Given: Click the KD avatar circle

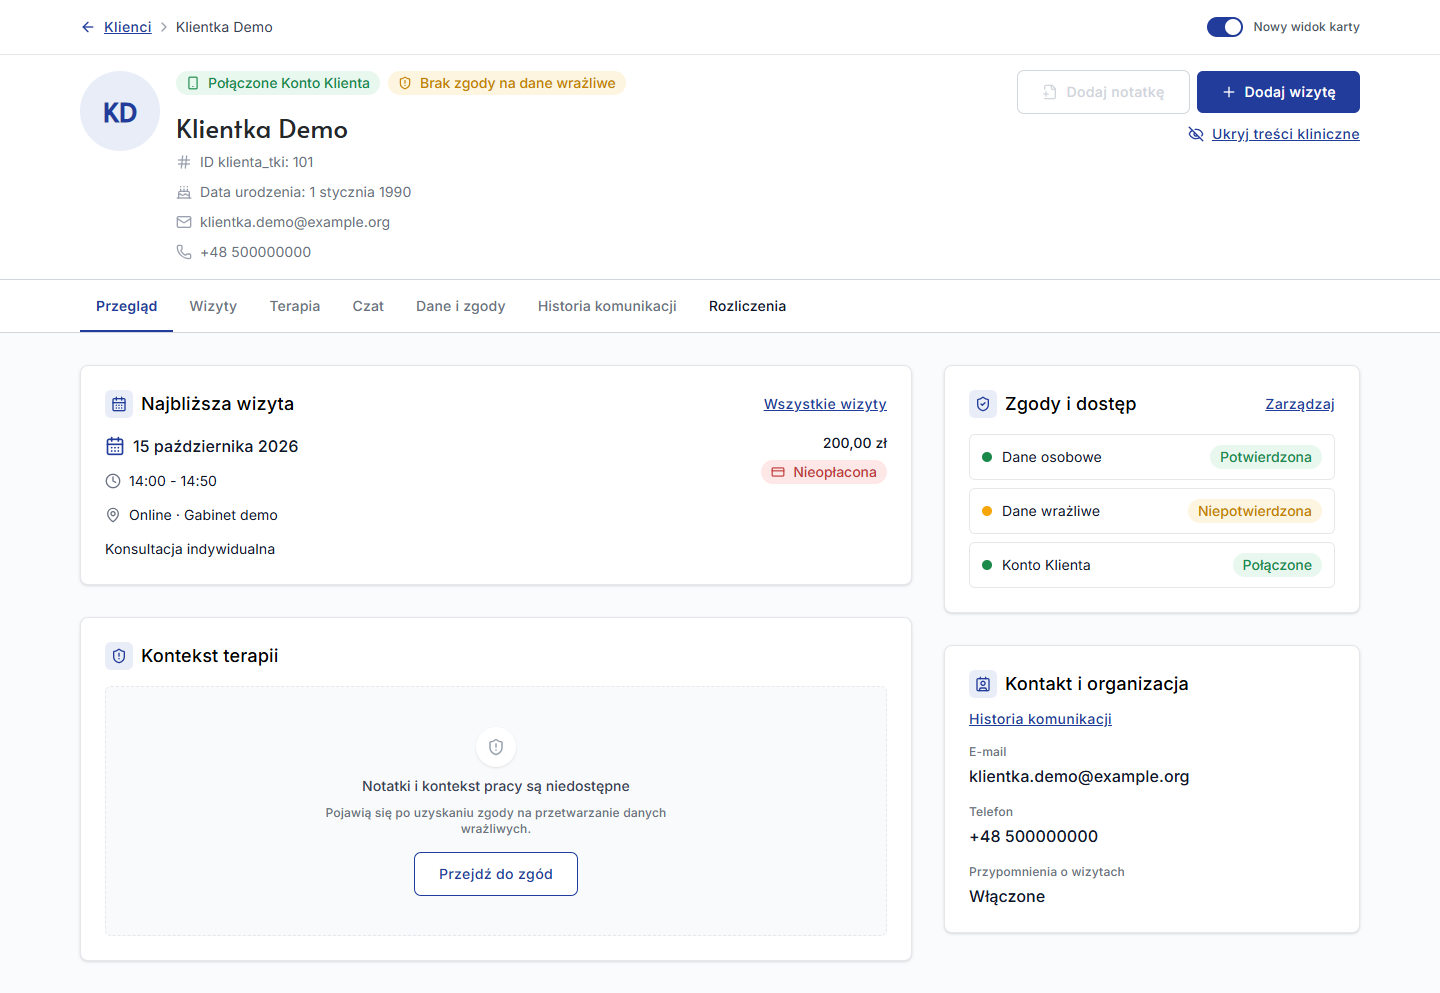Looking at the screenshot, I should coord(120,111).
